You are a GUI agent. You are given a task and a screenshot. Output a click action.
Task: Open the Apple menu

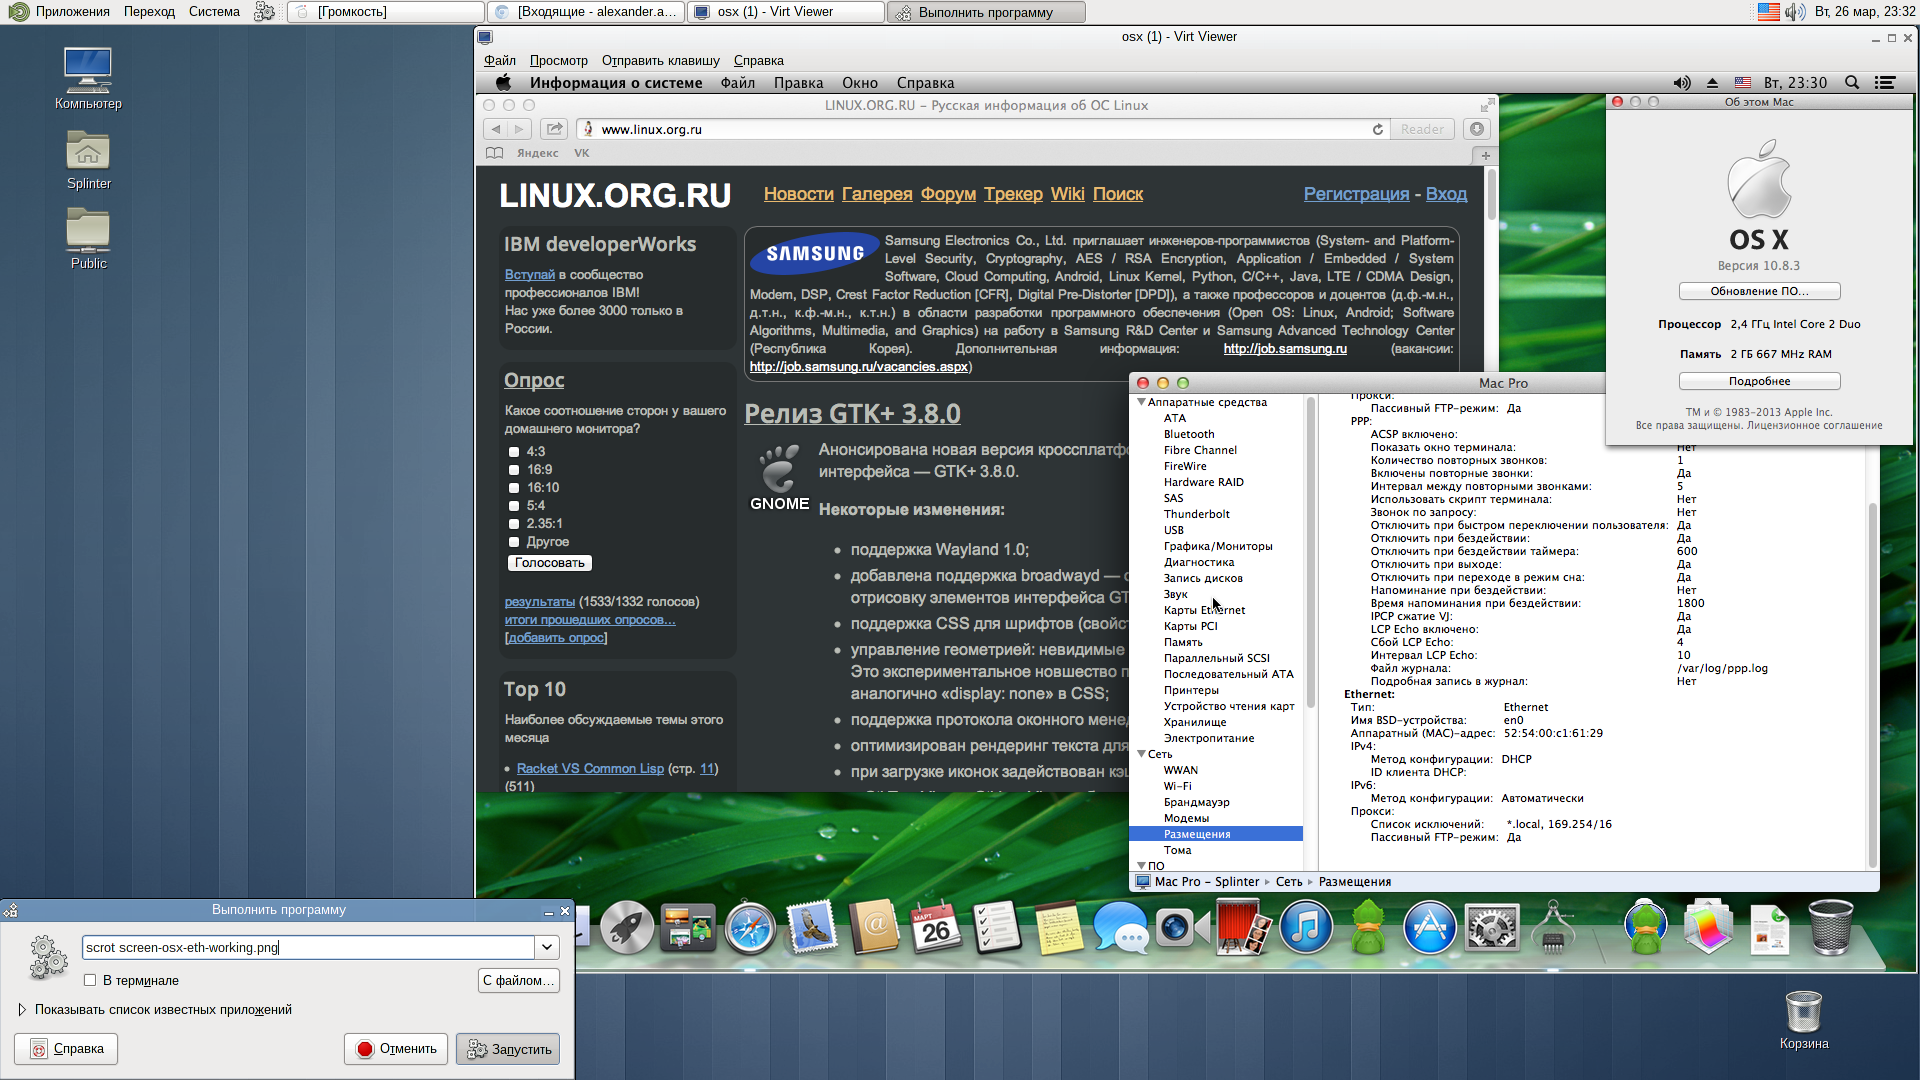(x=503, y=83)
